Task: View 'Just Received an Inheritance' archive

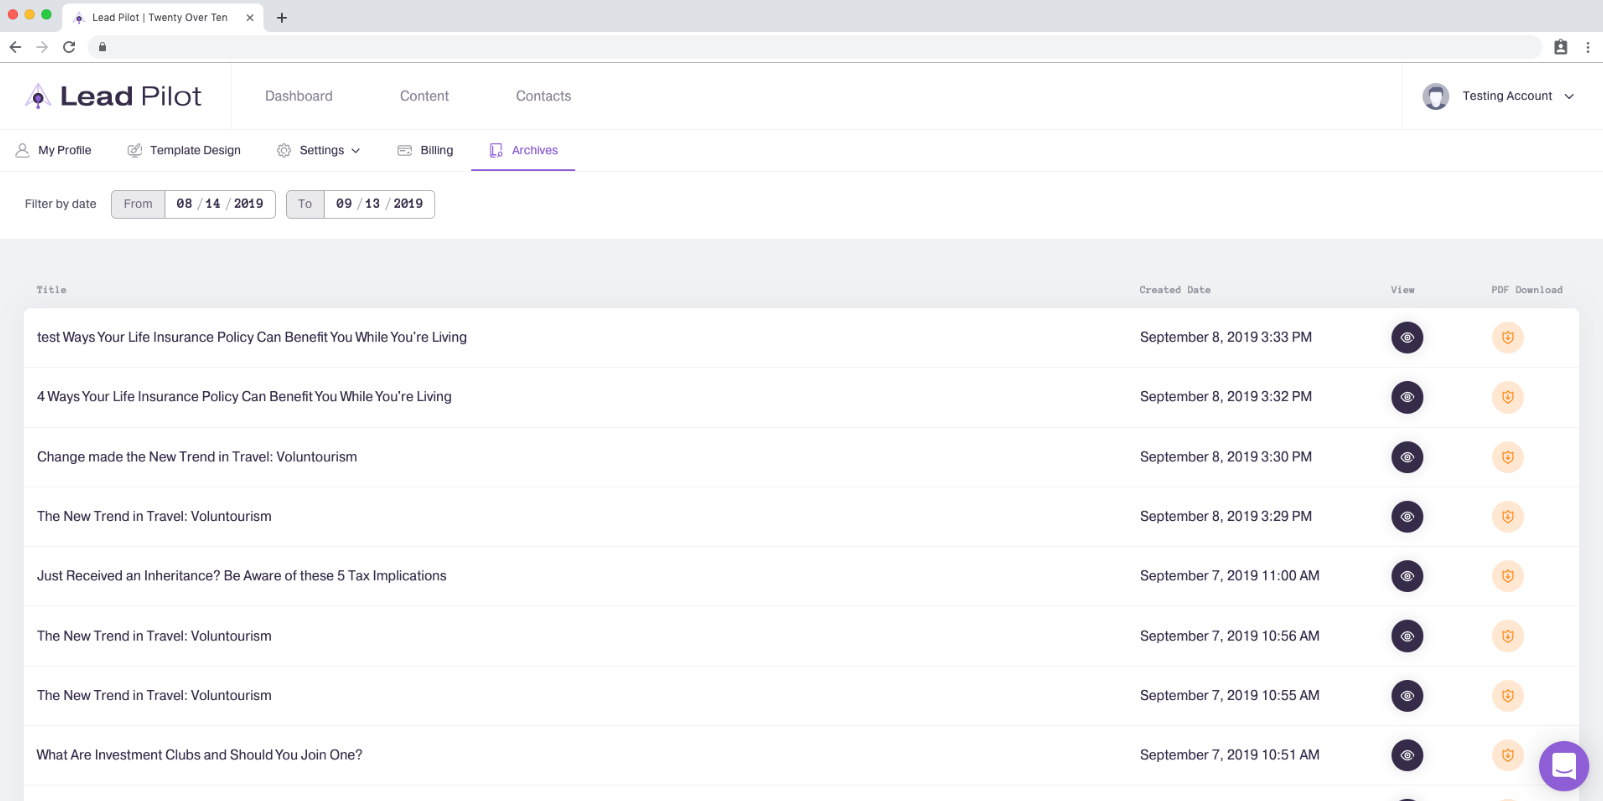Action: (x=1407, y=576)
